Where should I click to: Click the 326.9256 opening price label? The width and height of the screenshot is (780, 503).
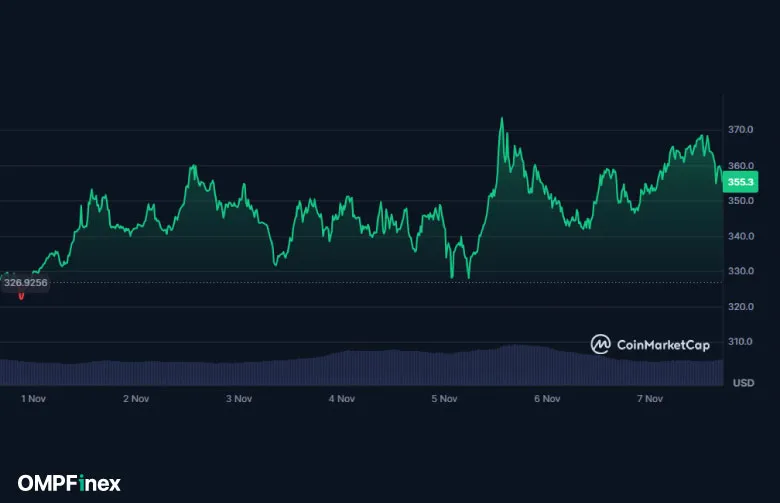coord(26,283)
